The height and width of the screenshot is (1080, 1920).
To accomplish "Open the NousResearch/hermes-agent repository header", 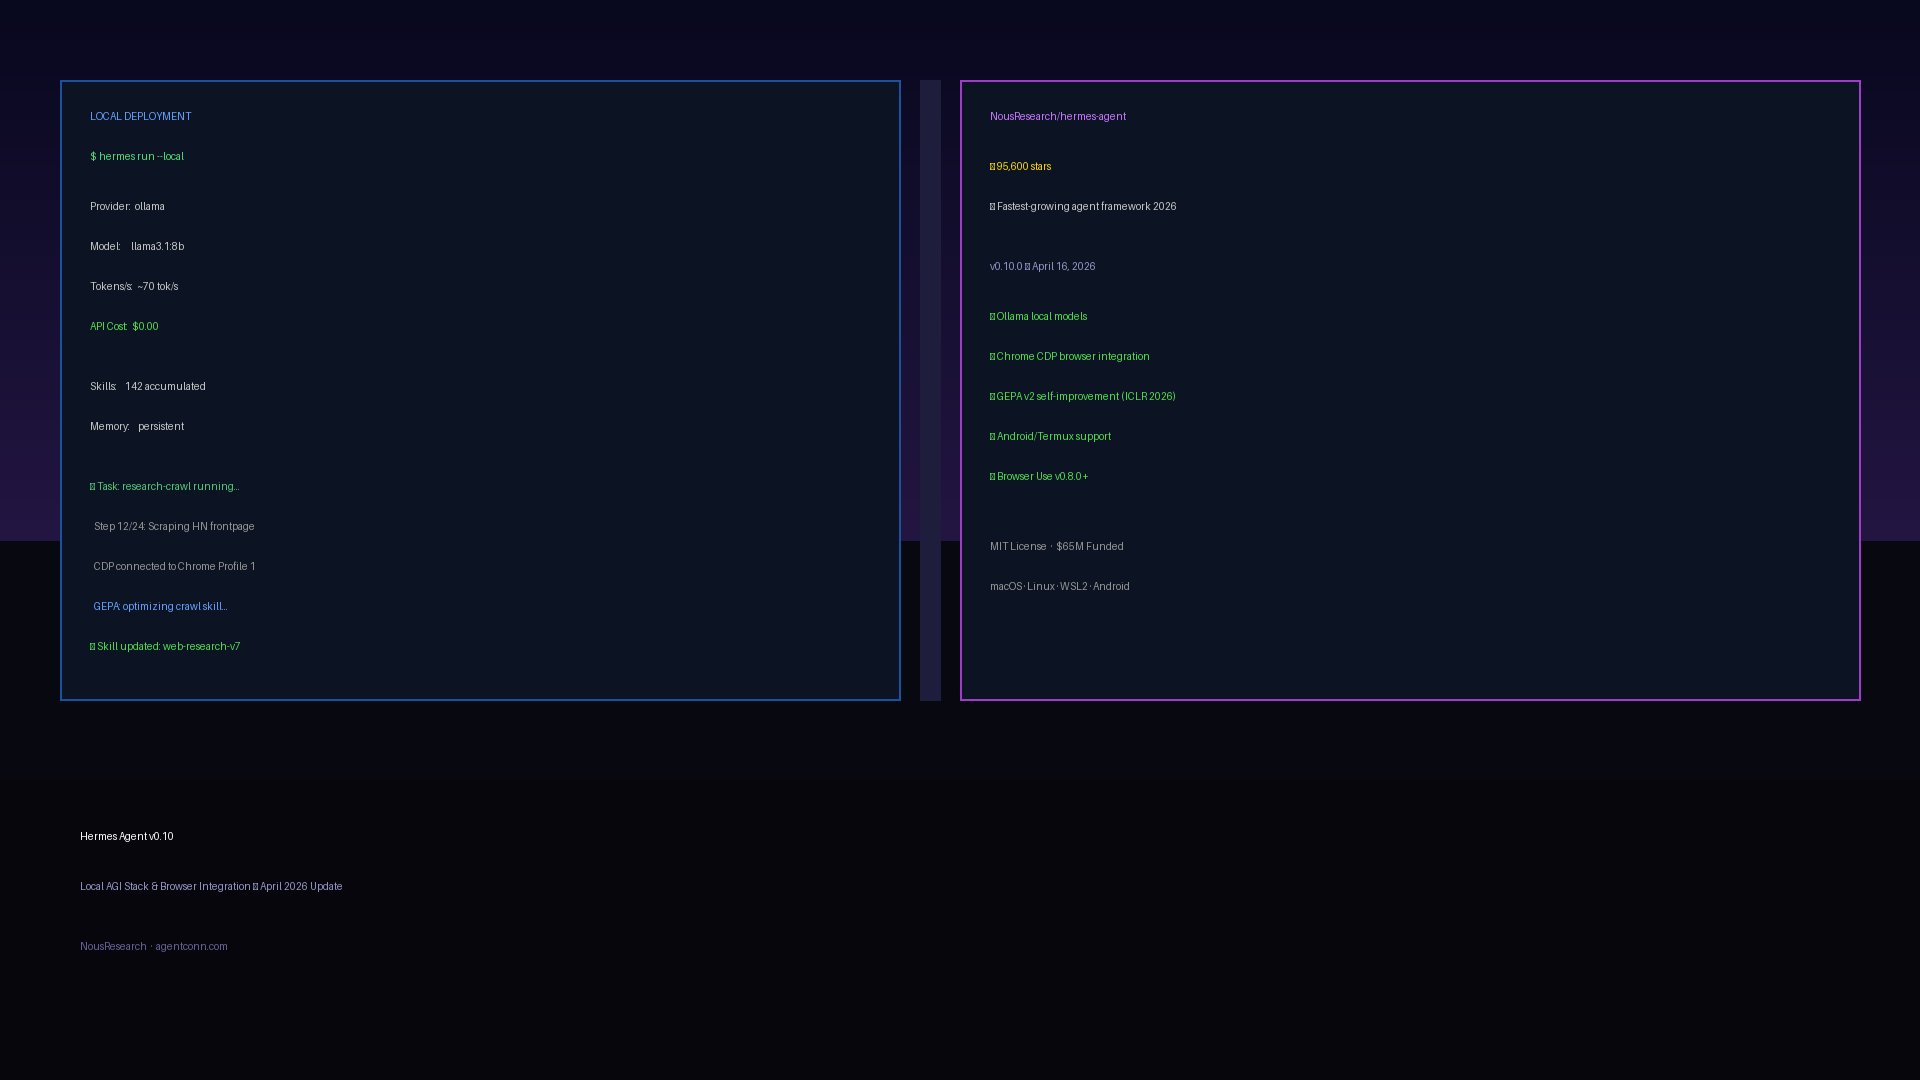I will (x=1057, y=116).
